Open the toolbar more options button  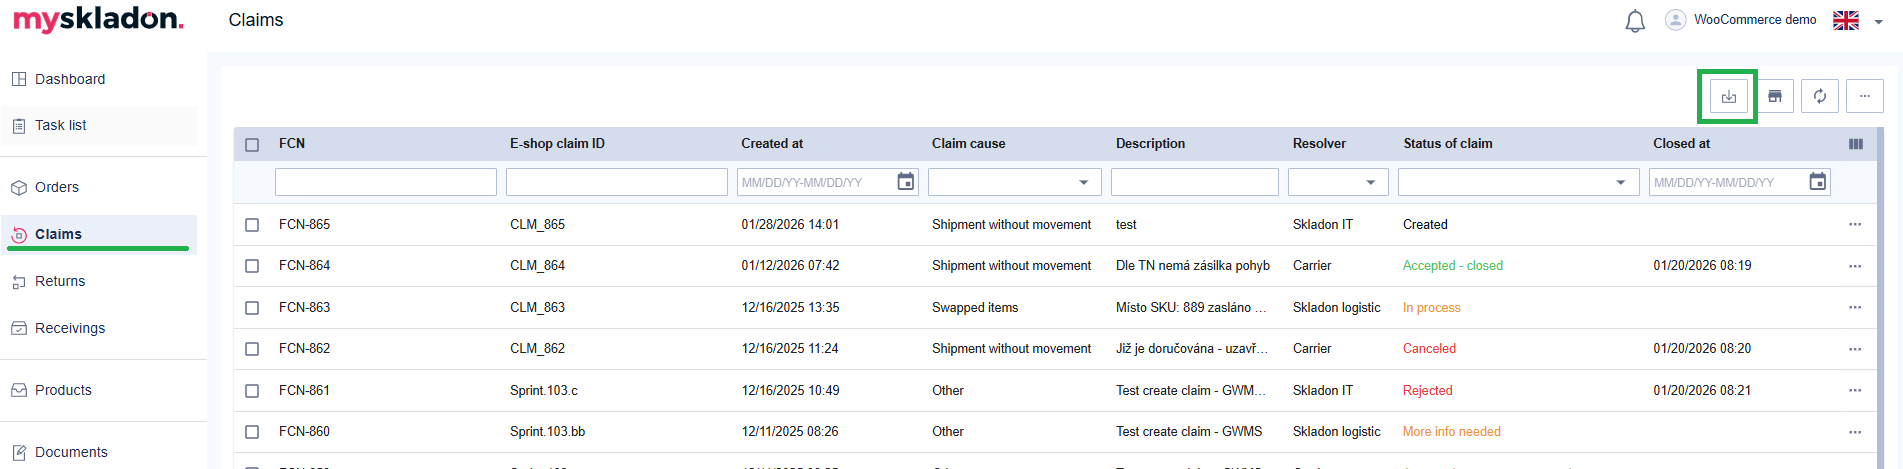pyautogui.click(x=1865, y=96)
